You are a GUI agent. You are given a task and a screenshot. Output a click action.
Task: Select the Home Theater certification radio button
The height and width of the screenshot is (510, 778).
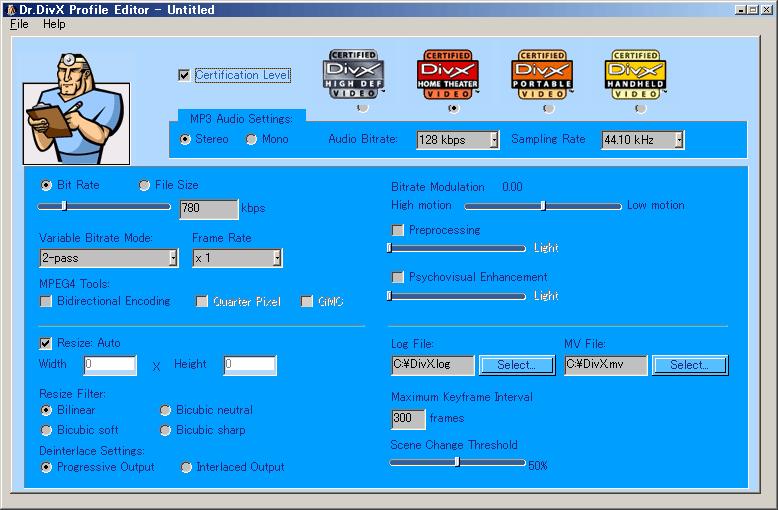click(x=453, y=108)
